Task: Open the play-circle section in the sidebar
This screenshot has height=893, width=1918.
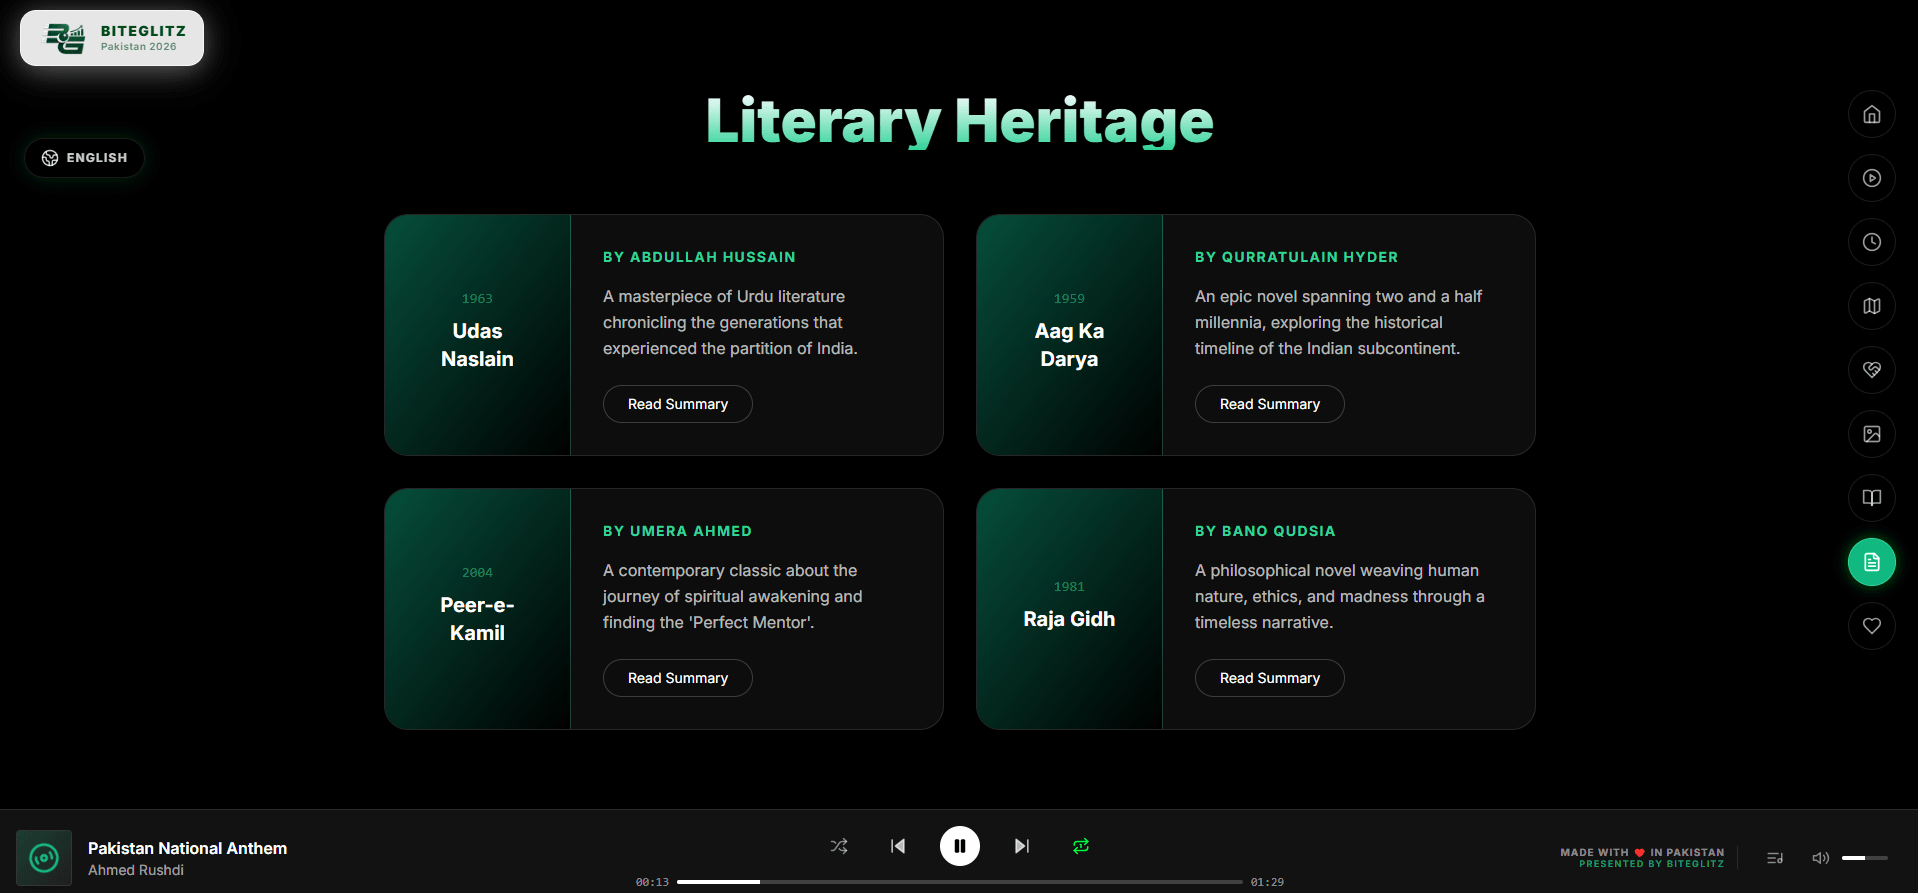Action: [x=1871, y=178]
